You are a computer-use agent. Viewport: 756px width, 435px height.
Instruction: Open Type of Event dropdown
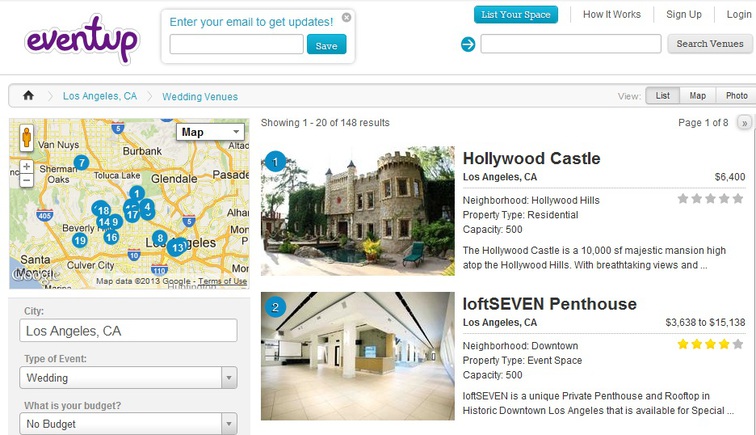[x=128, y=378]
